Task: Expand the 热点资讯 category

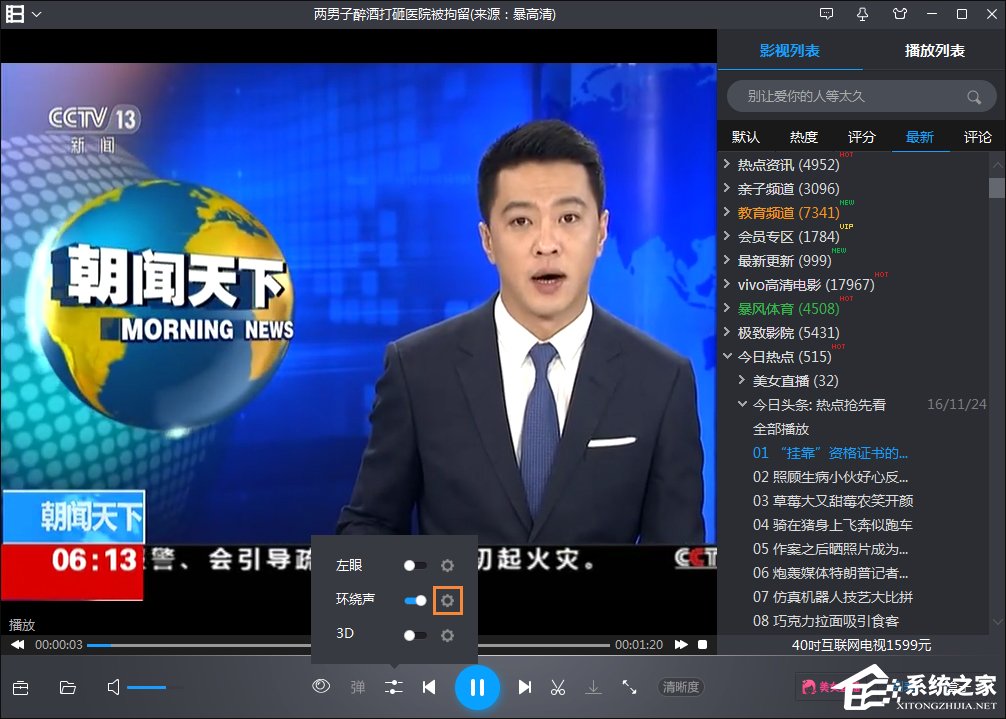Action: coord(727,165)
